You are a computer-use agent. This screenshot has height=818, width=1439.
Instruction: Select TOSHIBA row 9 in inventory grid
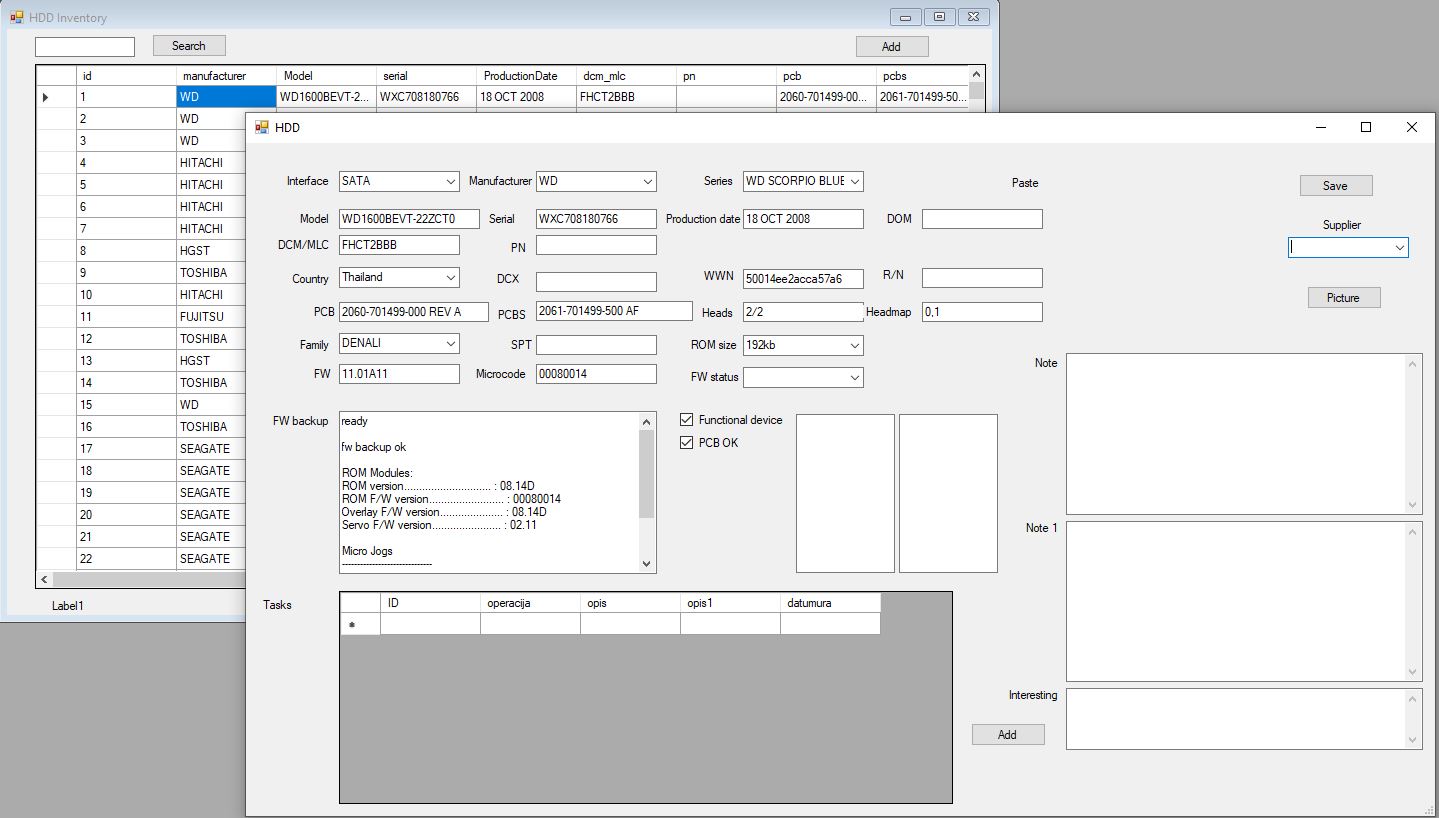coord(211,273)
